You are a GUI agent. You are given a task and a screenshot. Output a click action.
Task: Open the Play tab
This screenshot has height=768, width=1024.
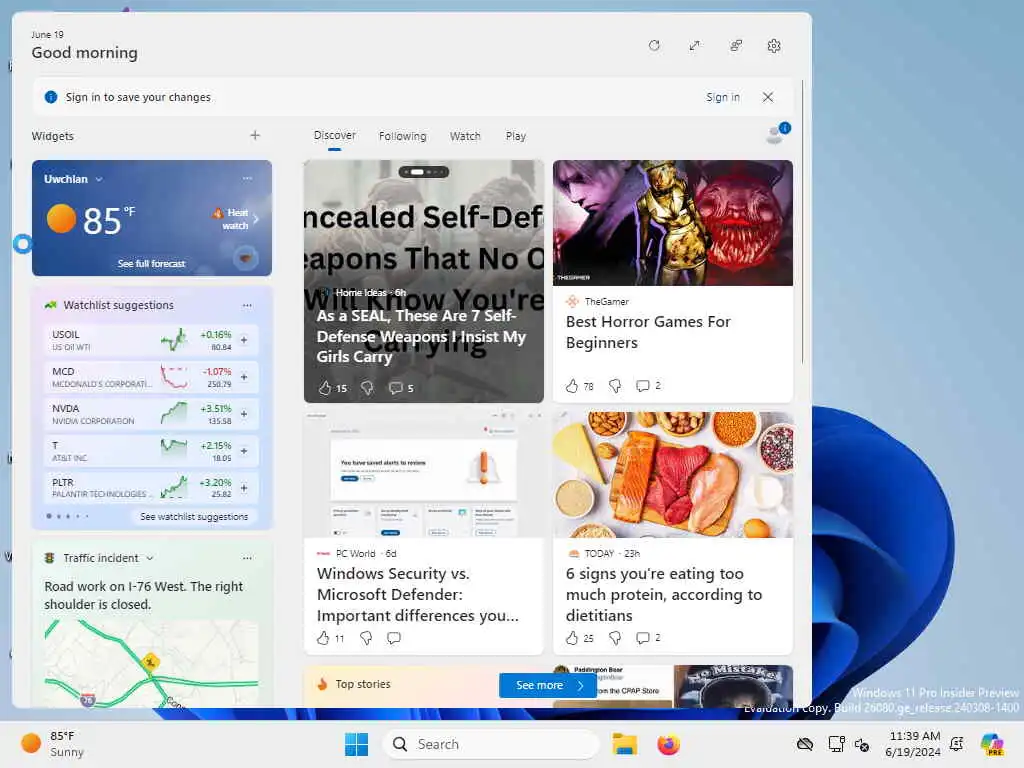[515, 136]
